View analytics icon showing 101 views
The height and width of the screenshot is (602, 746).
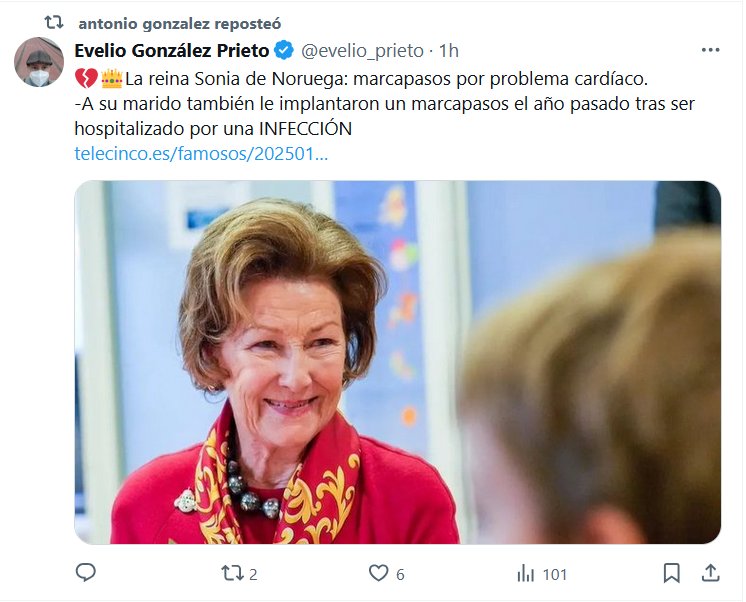(525, 573)
